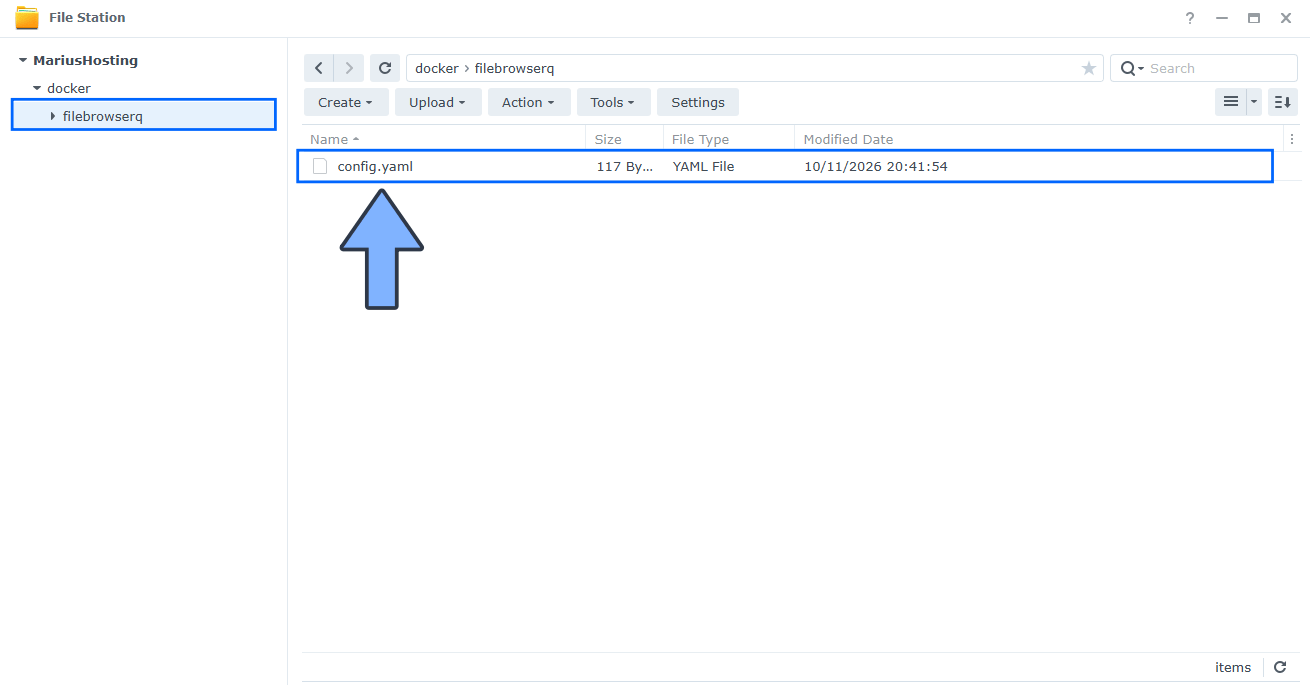Image resolution: width=1310 pixels, height=685 pixels.
Task: Click the 117 Bytes size cell
Action: click(625, 166)
